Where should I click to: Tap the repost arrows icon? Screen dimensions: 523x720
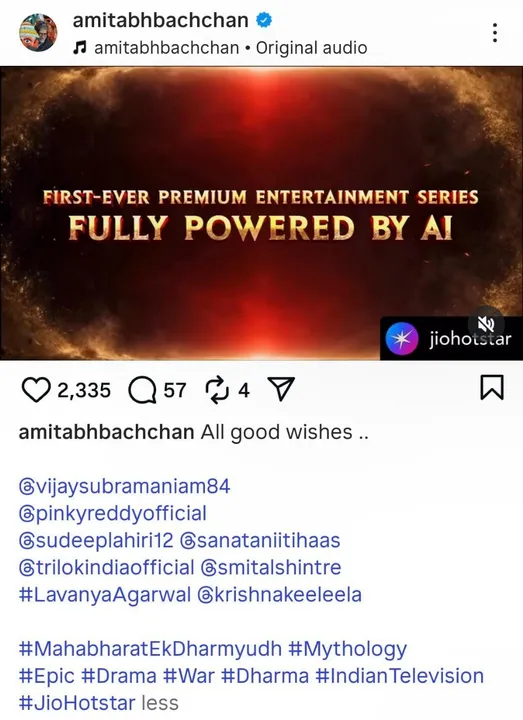217,390
